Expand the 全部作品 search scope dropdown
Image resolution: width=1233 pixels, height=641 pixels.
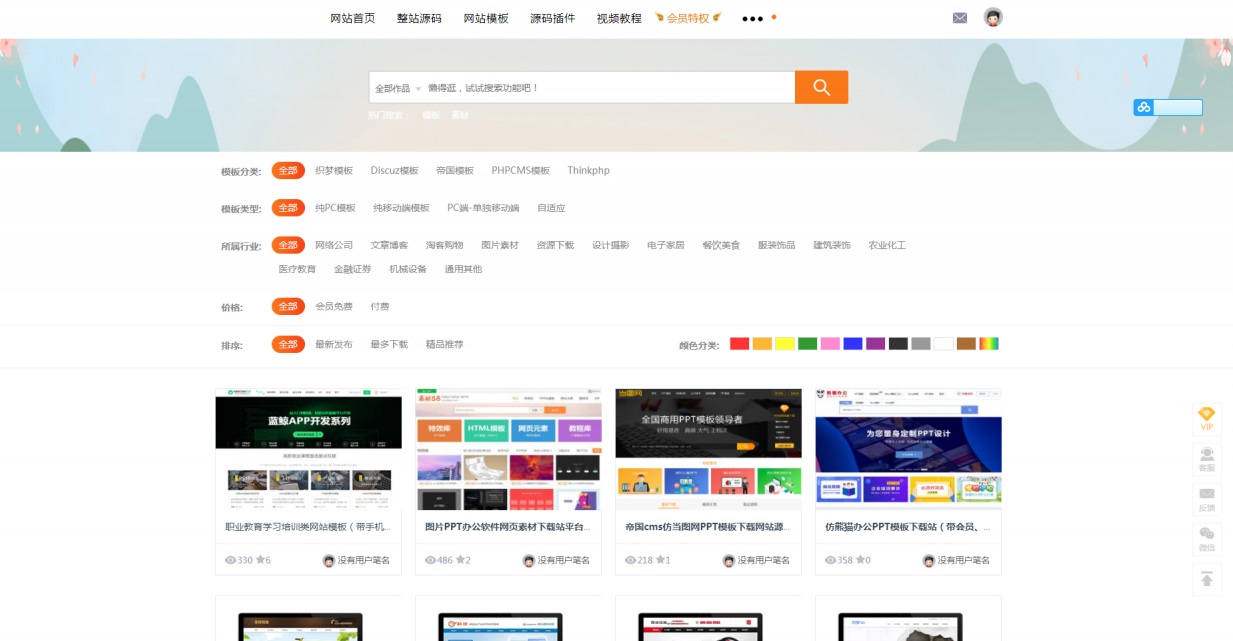397,88
